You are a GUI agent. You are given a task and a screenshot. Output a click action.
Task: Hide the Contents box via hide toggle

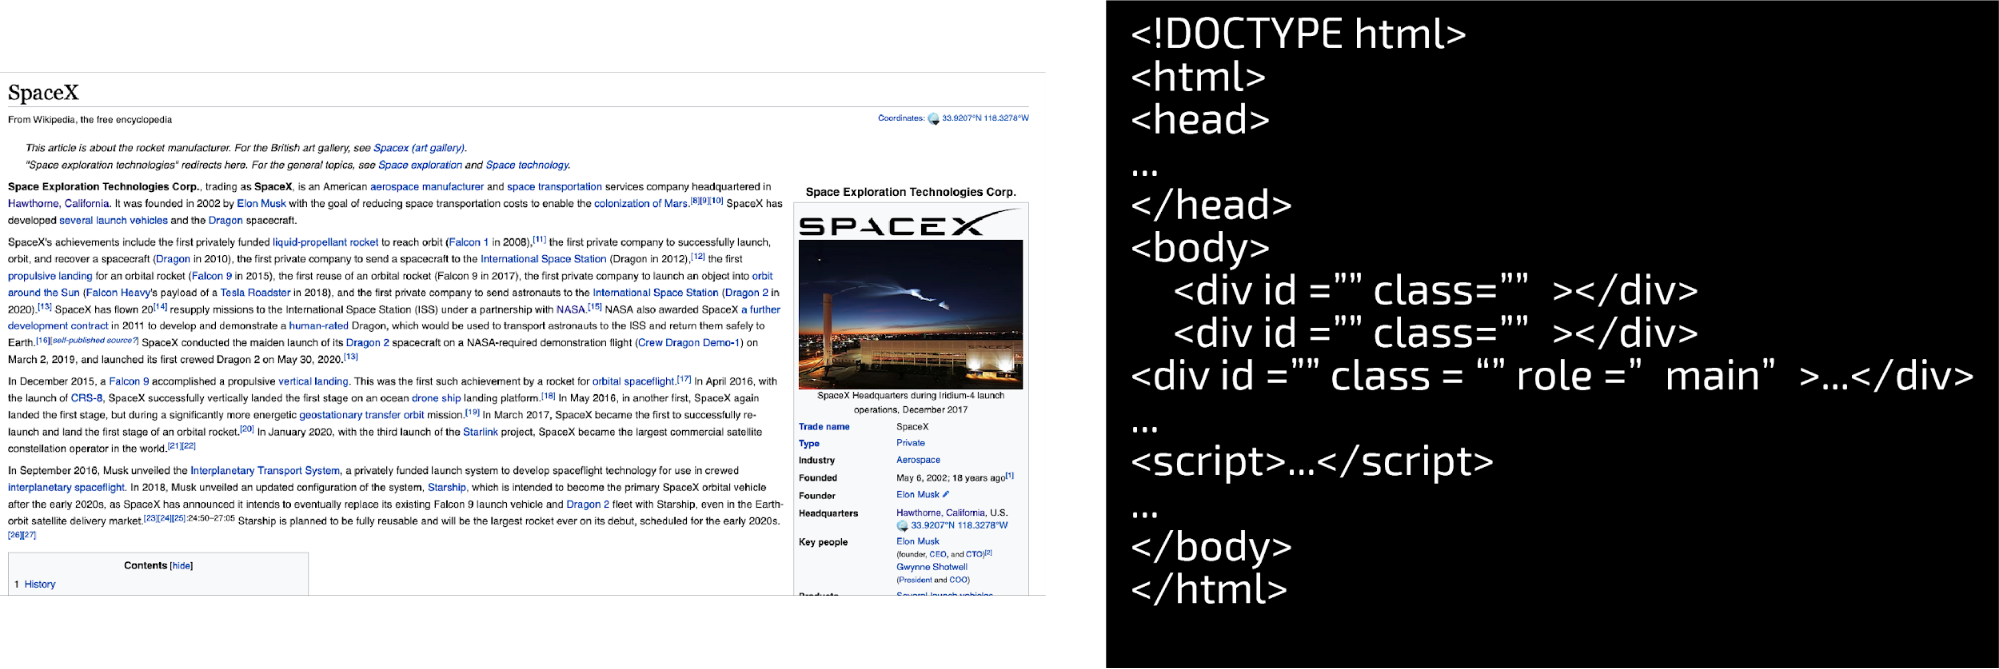[181, 566]
